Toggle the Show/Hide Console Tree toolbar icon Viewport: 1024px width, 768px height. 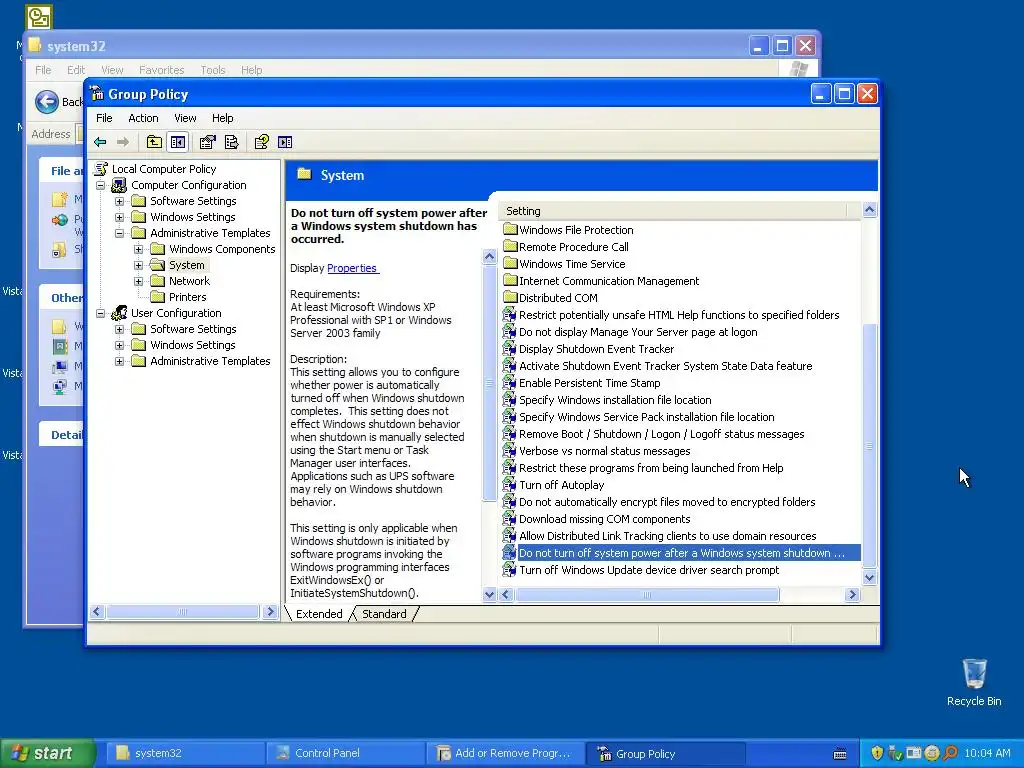tap(178, 142)
